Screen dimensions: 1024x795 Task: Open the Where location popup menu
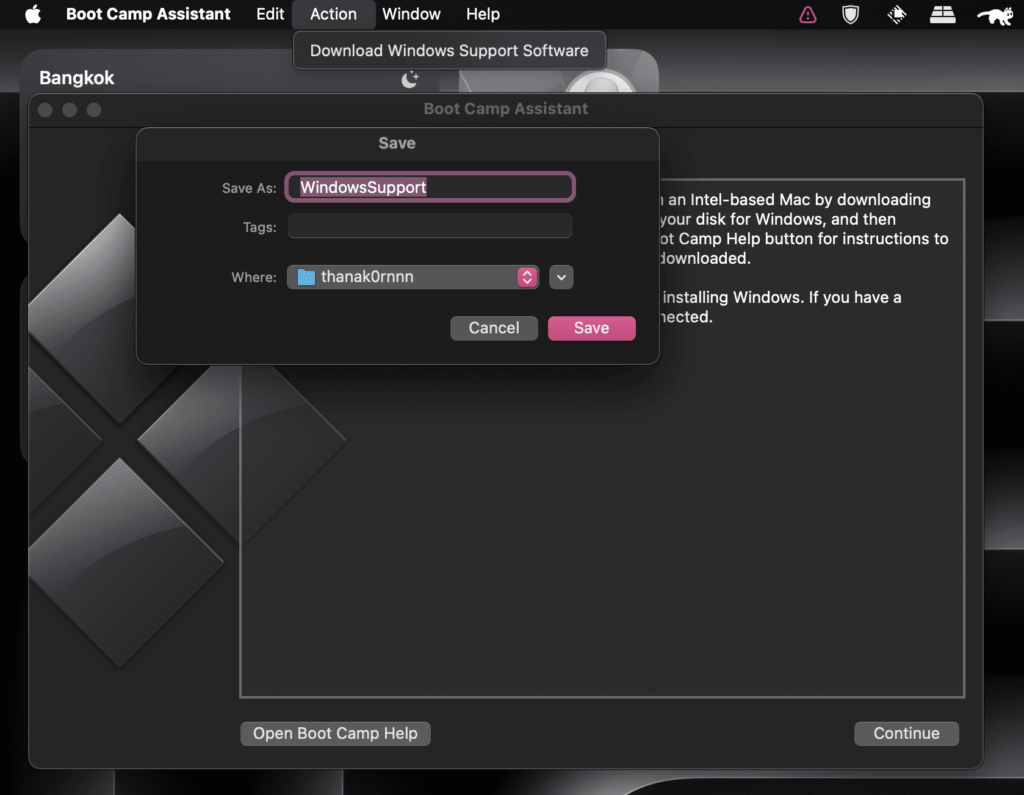click(413, 277)
